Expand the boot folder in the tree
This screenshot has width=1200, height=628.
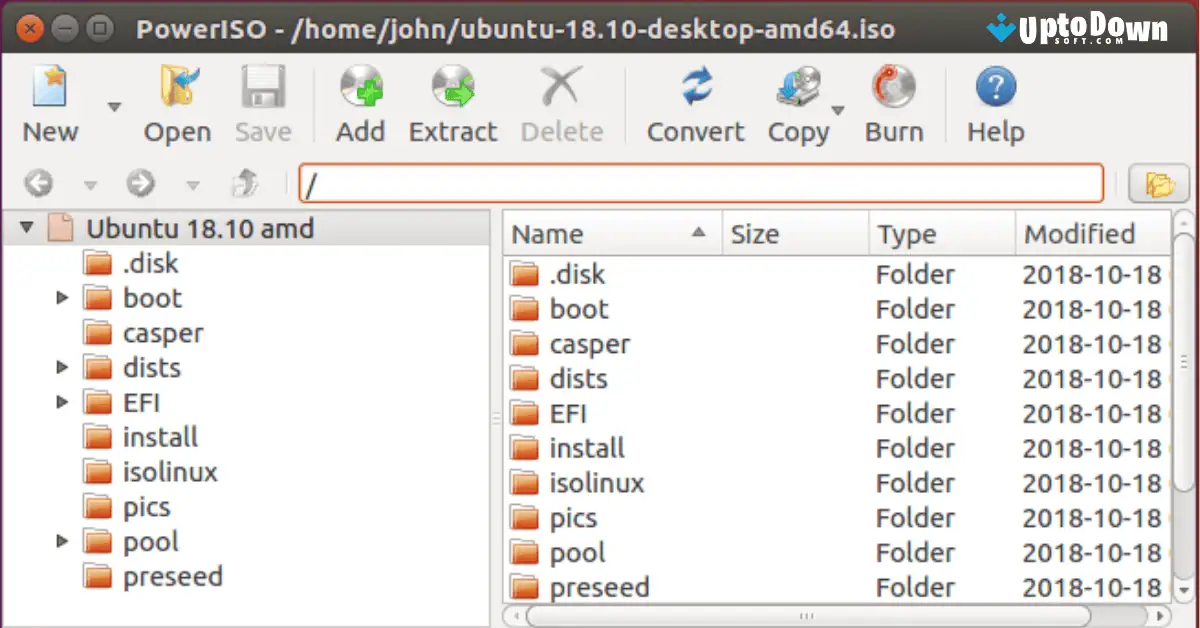62,297
